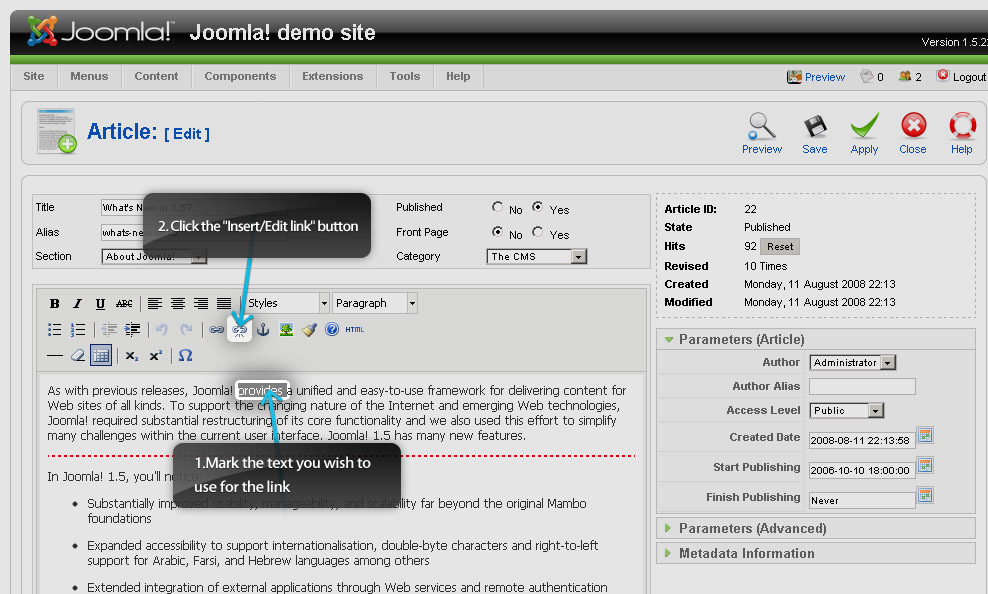Open the Tools menu
988x594 pixels.
pos(405,76)
